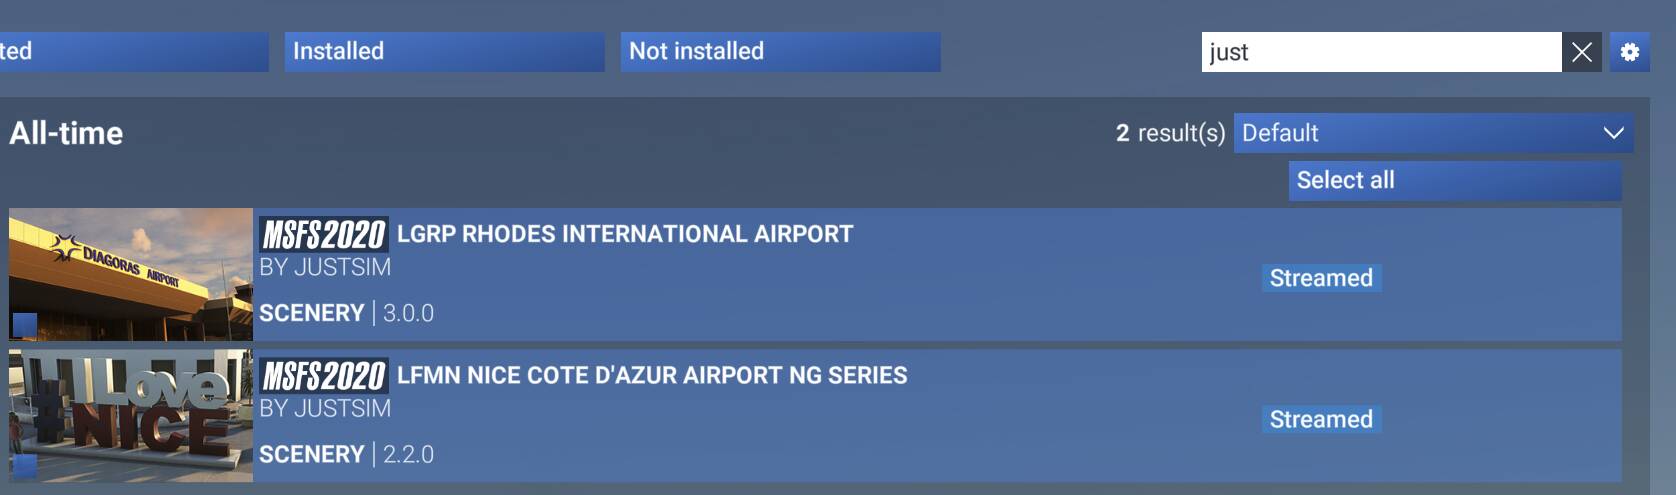Tick the selection box on Rhodes thumbnail
This screenshot has height=495, width=1676.
click(25, 325)
